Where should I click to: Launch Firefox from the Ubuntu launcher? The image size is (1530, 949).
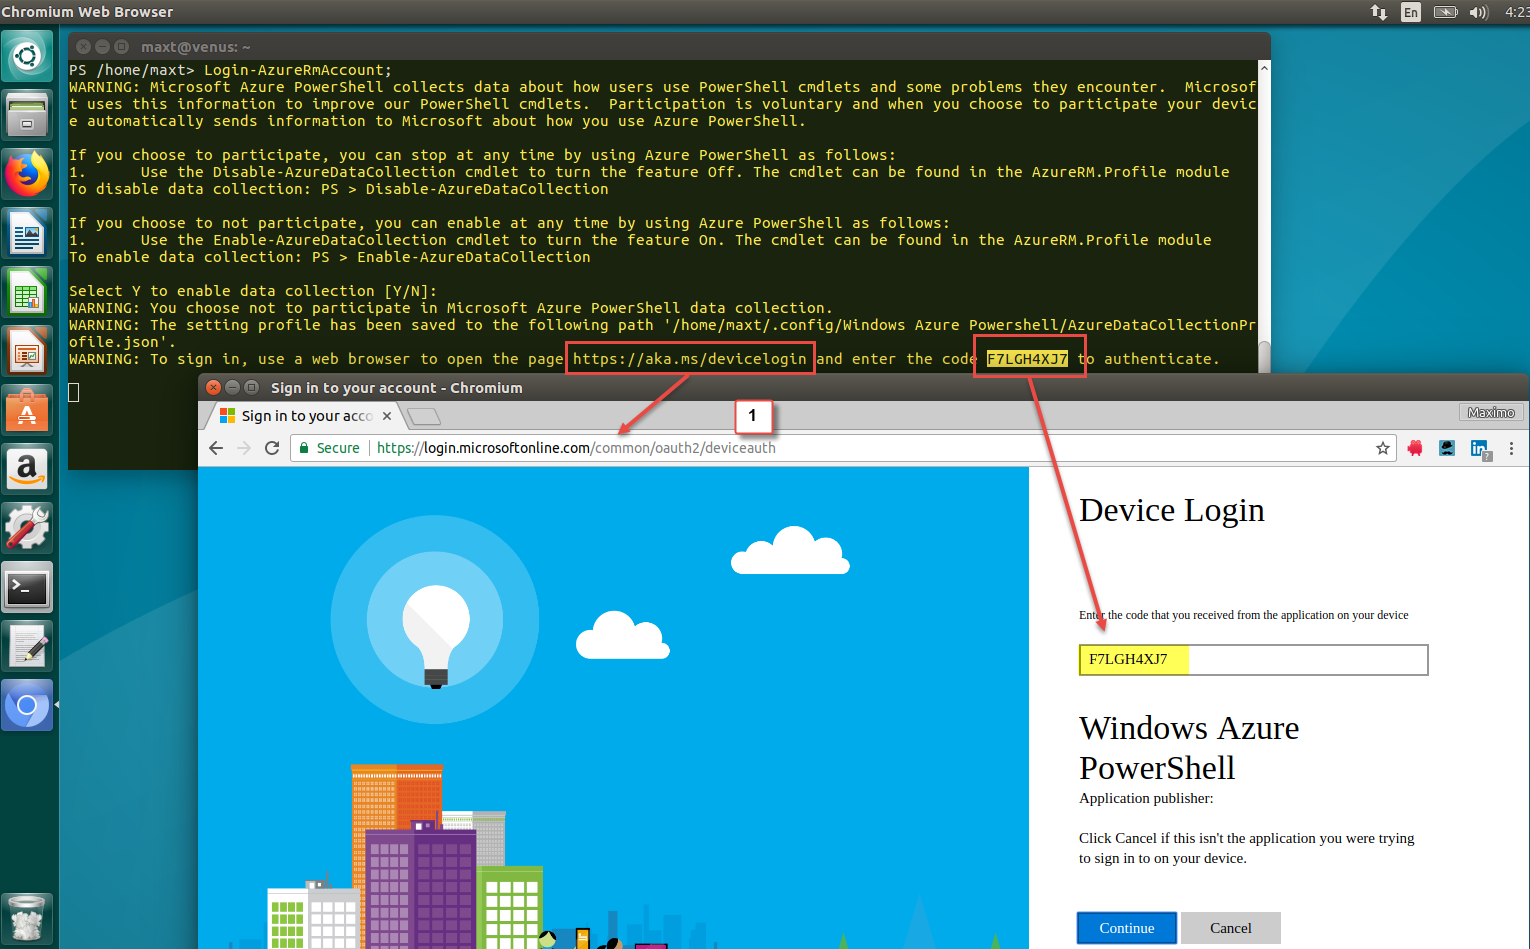point(27,174)
